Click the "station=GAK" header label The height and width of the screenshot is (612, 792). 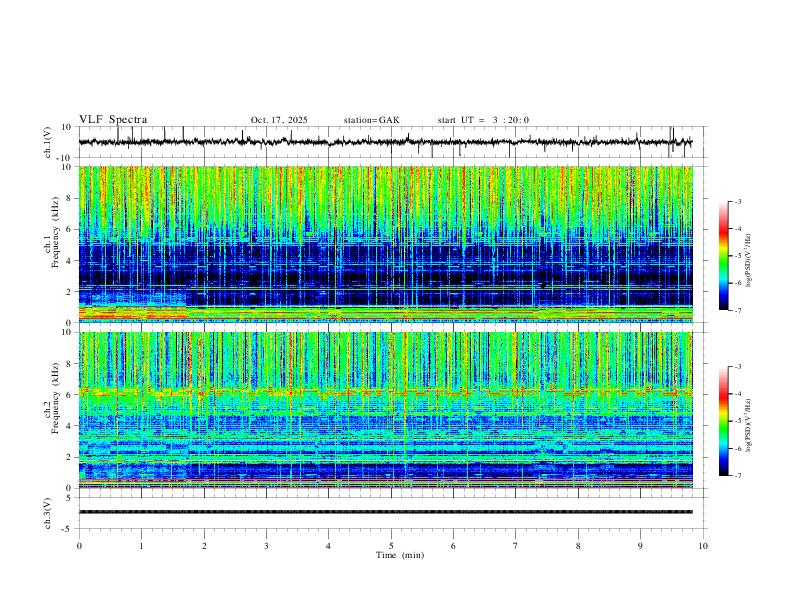(x=372, y=120)
